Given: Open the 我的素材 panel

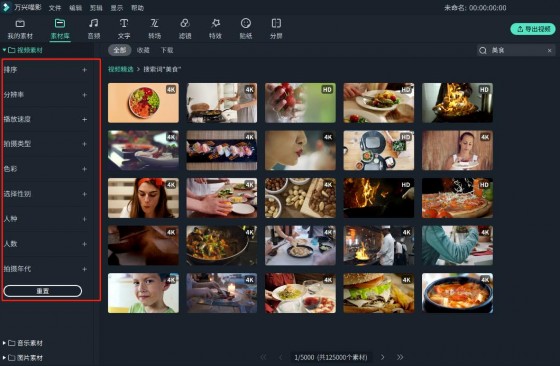Looking at the screenshot, I should pos(20,29).
